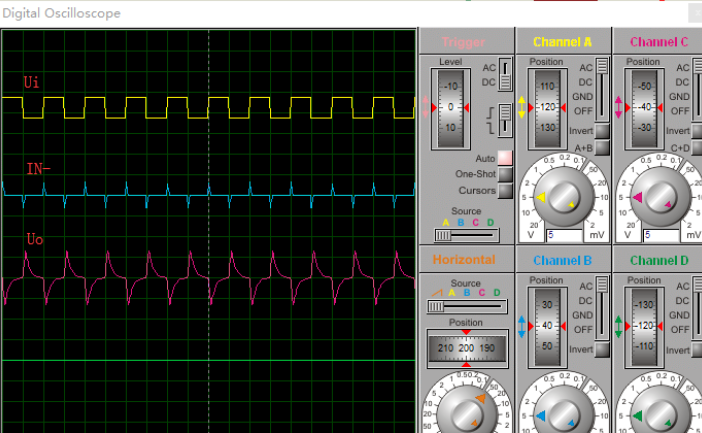Click the trigger Level thumbwheel
This screenshot has height=433, width=702.
point(450,106)
